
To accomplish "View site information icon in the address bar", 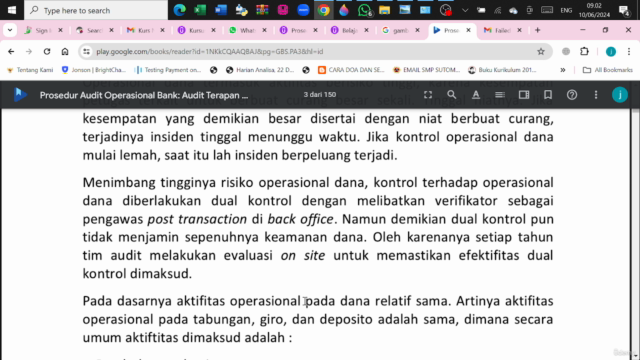I will [x=86, y=51].
